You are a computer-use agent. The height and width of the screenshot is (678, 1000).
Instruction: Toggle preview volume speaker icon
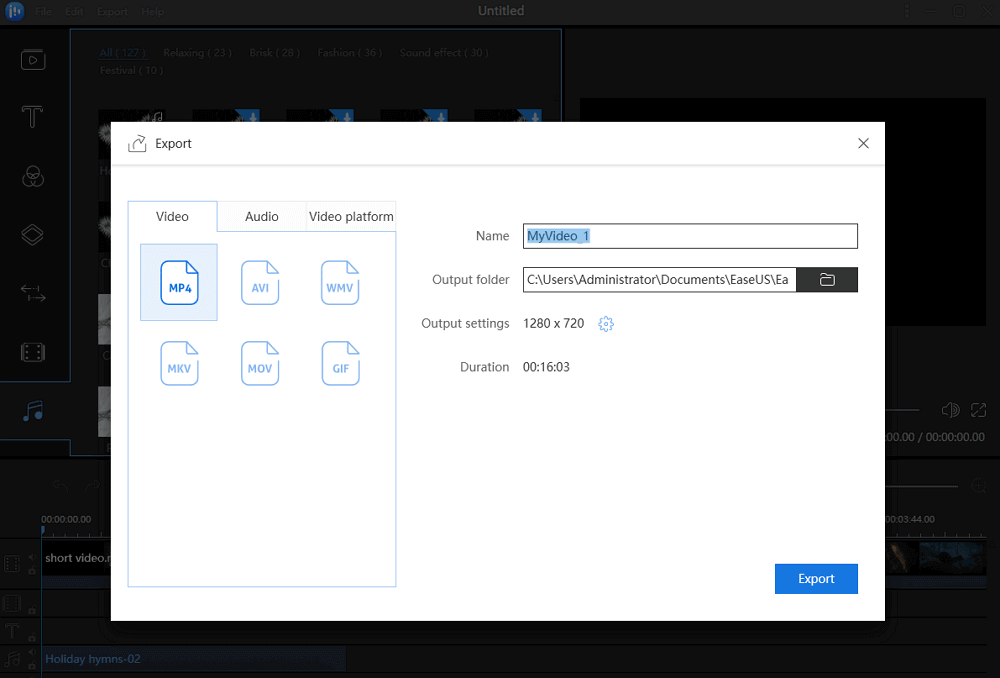coord(950,410)
